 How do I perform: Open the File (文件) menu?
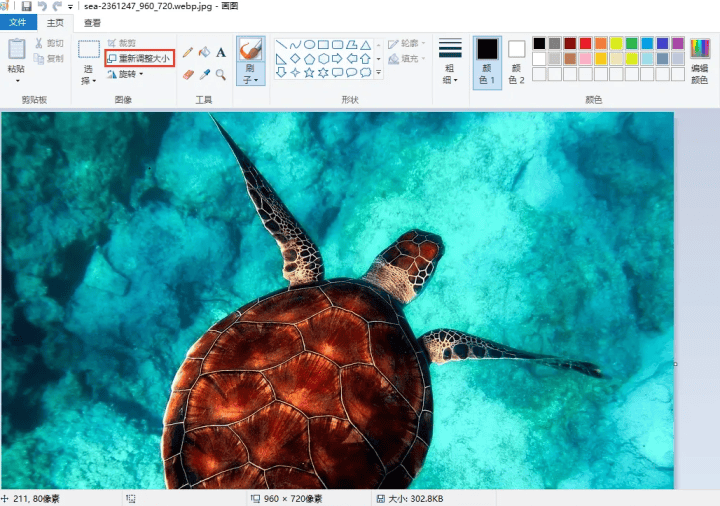(x=18, y=22)
